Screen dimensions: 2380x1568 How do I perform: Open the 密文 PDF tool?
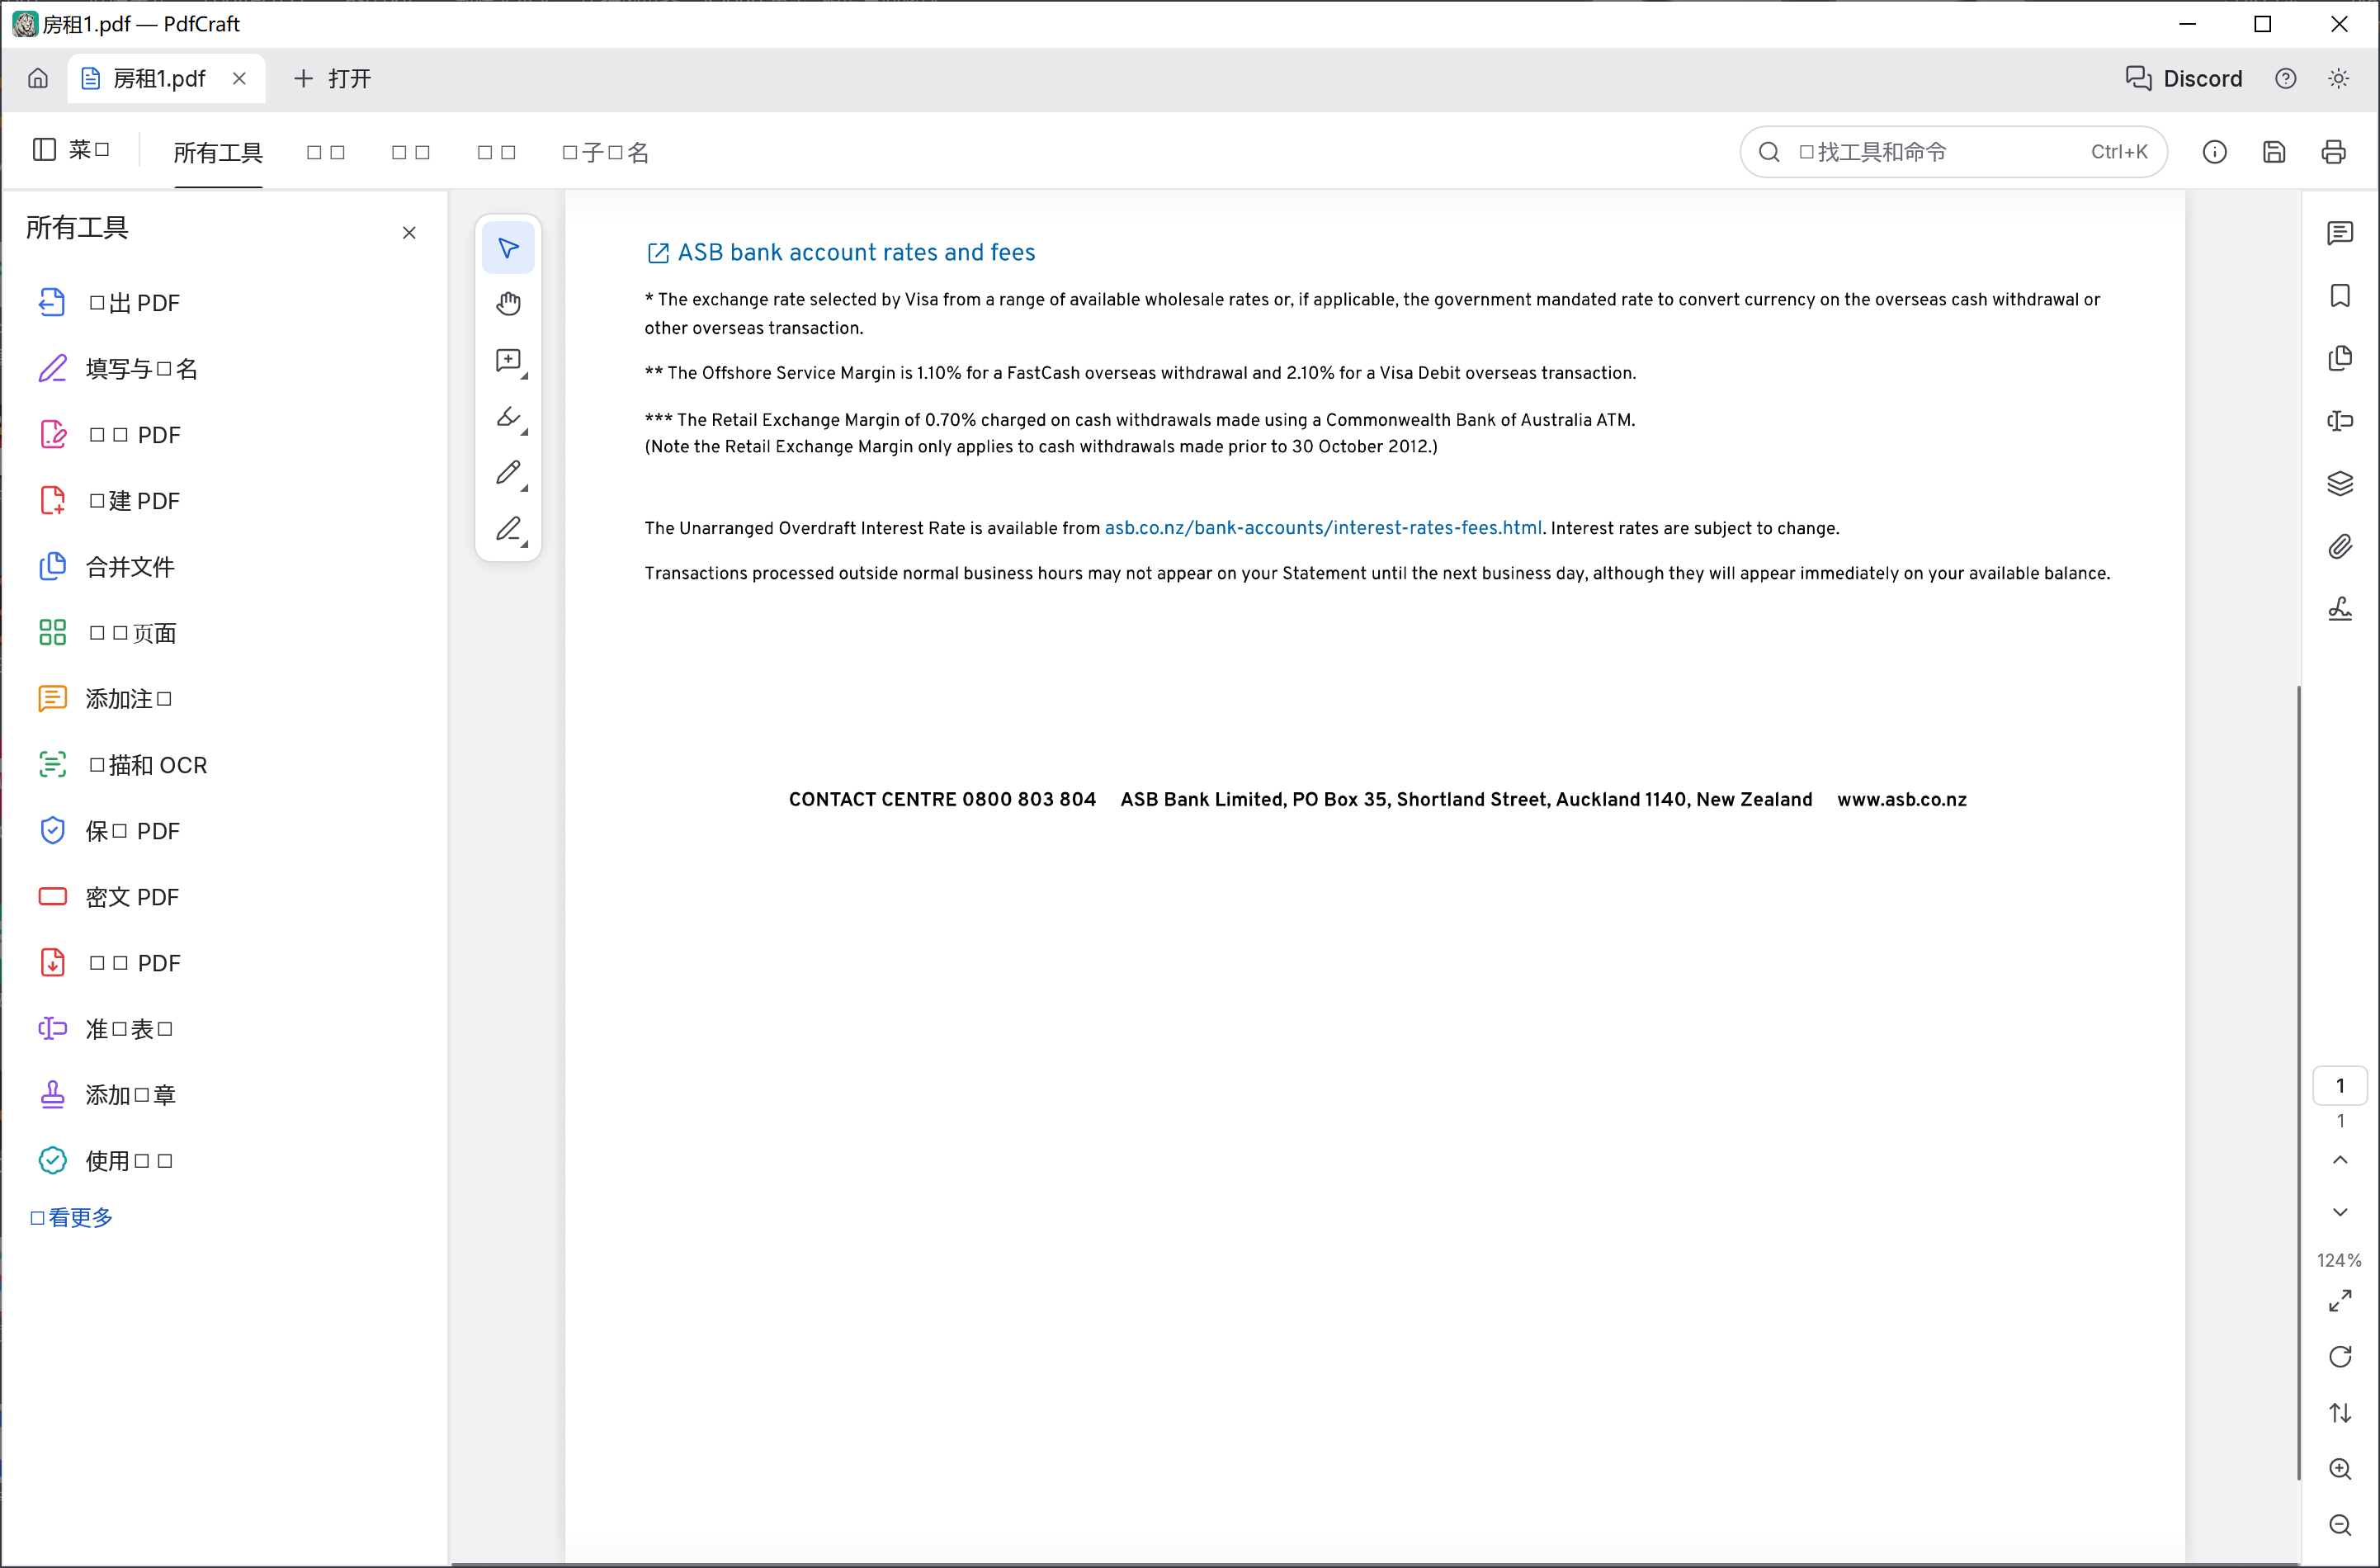point(109,897)
